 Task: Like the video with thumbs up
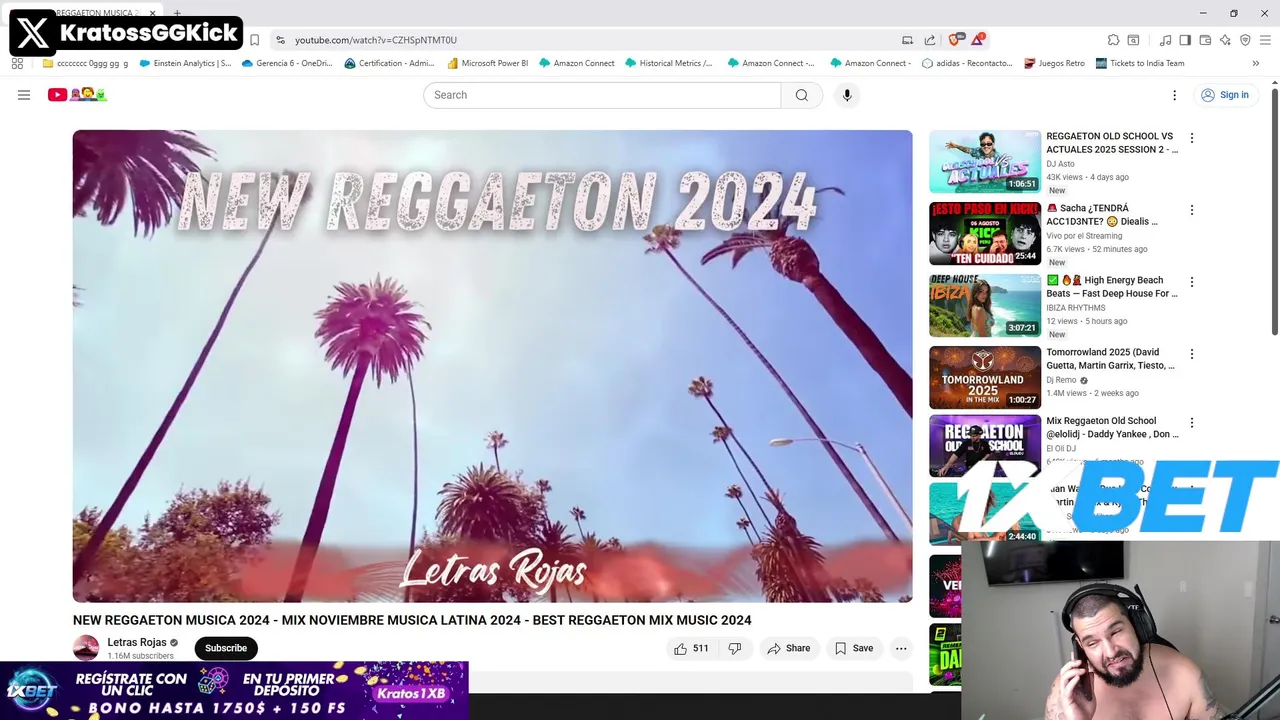coord(691,648)
